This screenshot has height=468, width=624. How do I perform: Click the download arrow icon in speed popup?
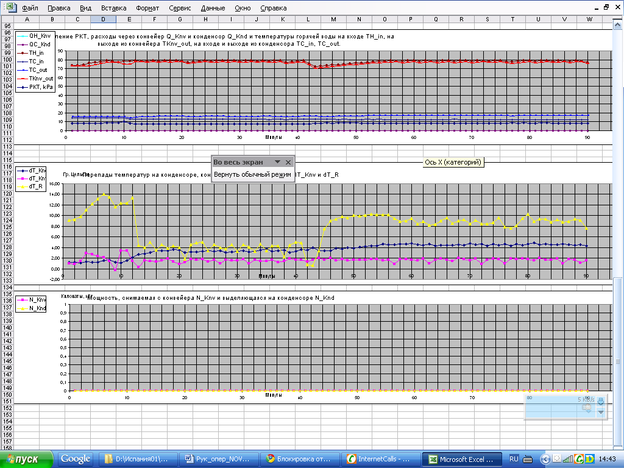(x=601, y=402)
